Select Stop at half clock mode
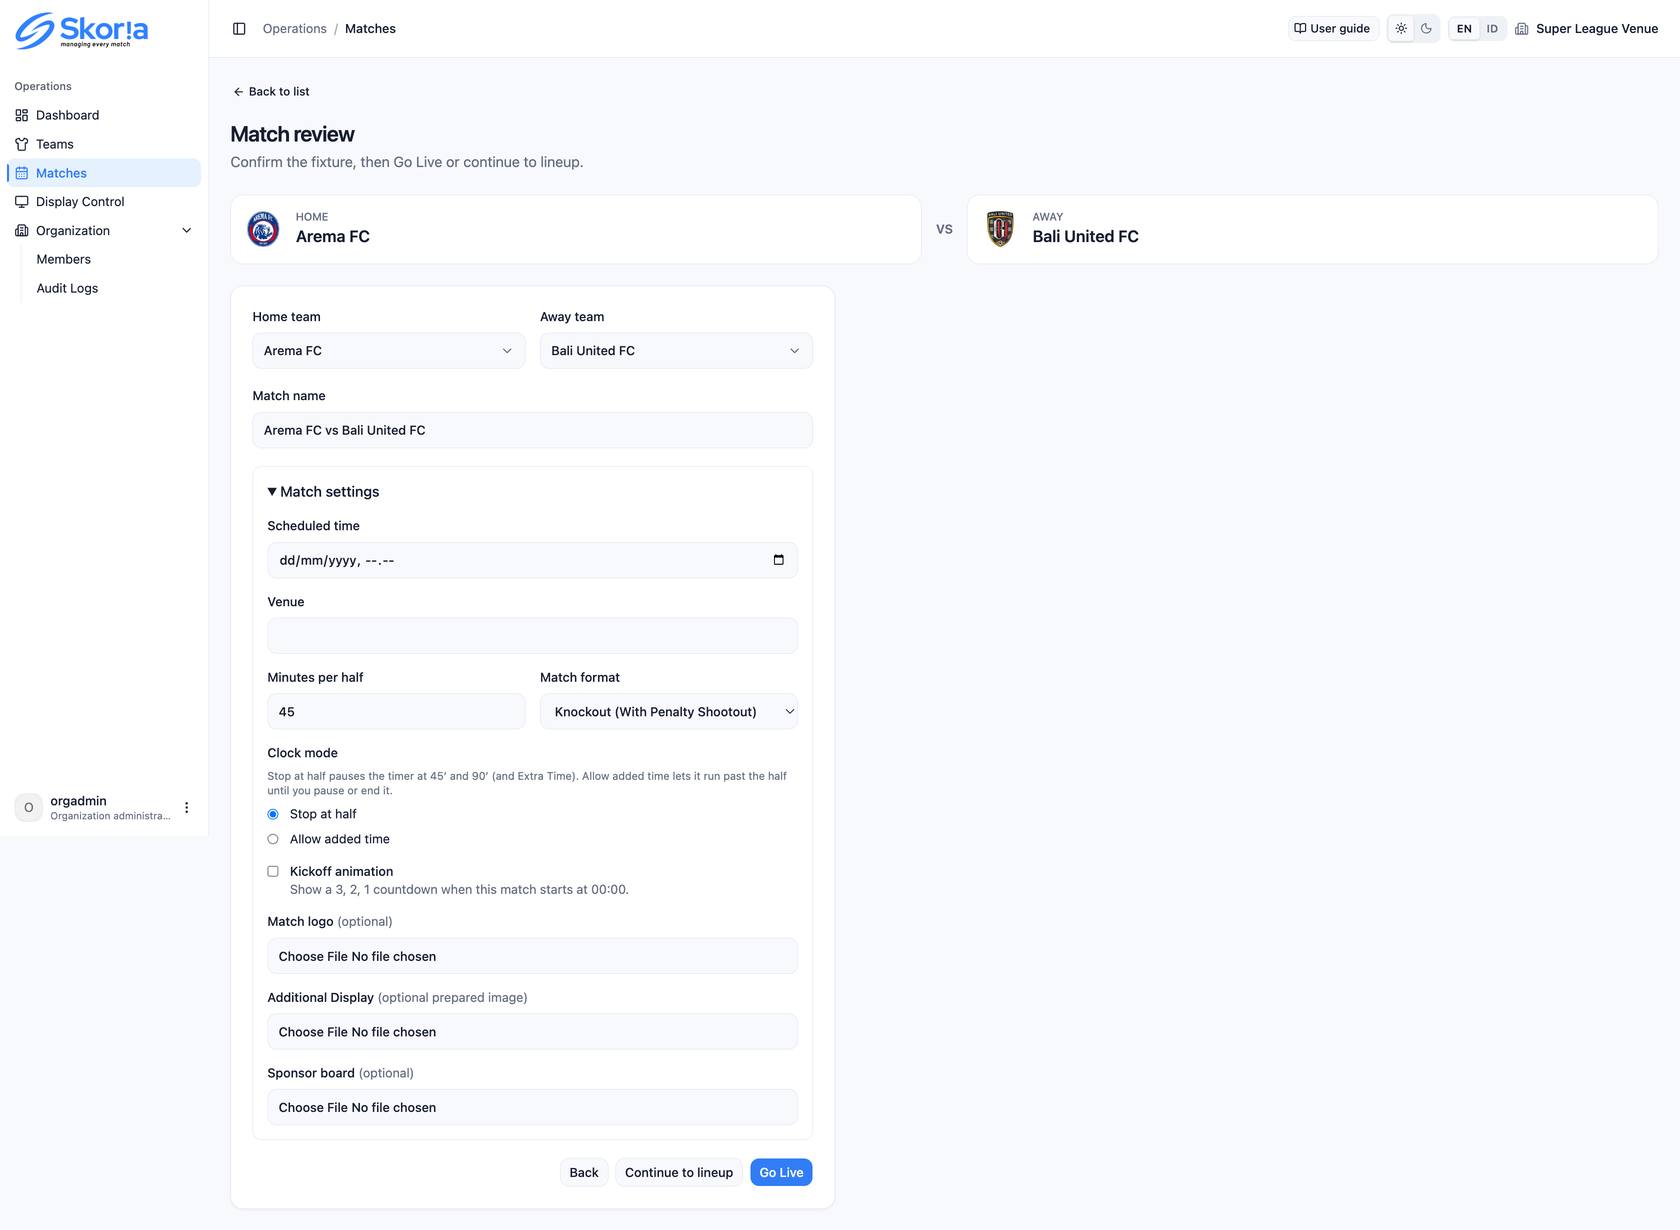Image resolution: width=1680 pixels, height=1230 pixels. 273,814
